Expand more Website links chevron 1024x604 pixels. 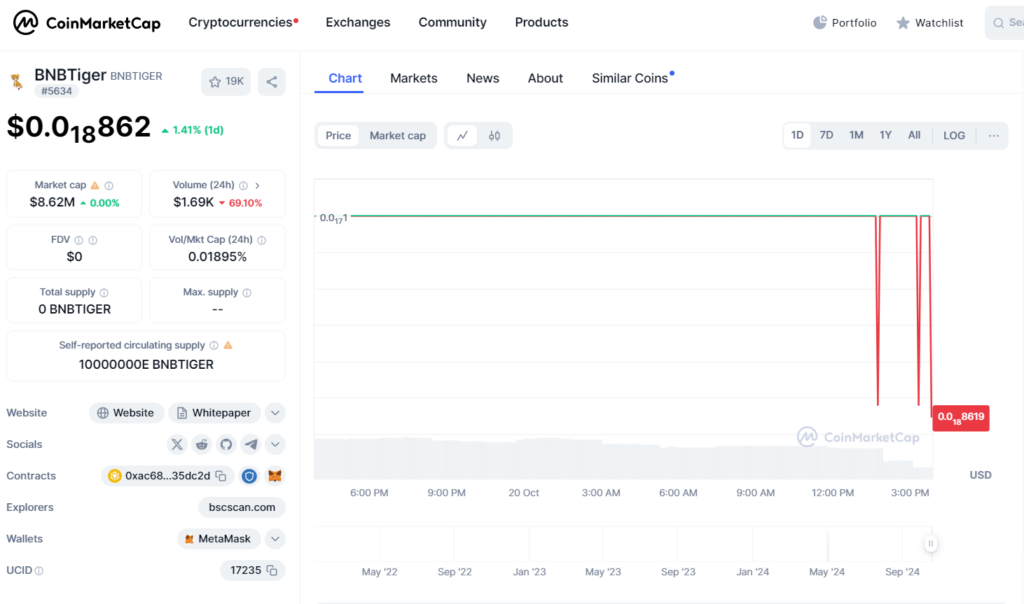(275, 413)
